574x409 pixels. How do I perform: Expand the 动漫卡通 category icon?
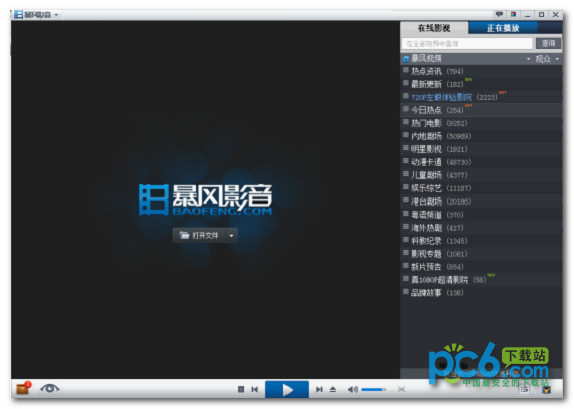[406, 161]
